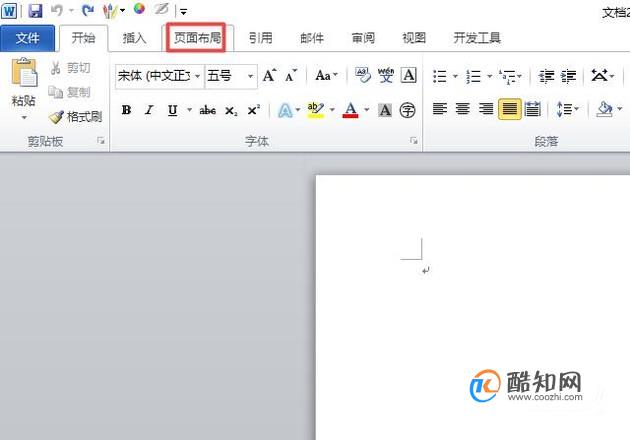Click the 格式刷 (Format Painter) button
Viewport: 630px width, 440px height.
click(75, 117)
